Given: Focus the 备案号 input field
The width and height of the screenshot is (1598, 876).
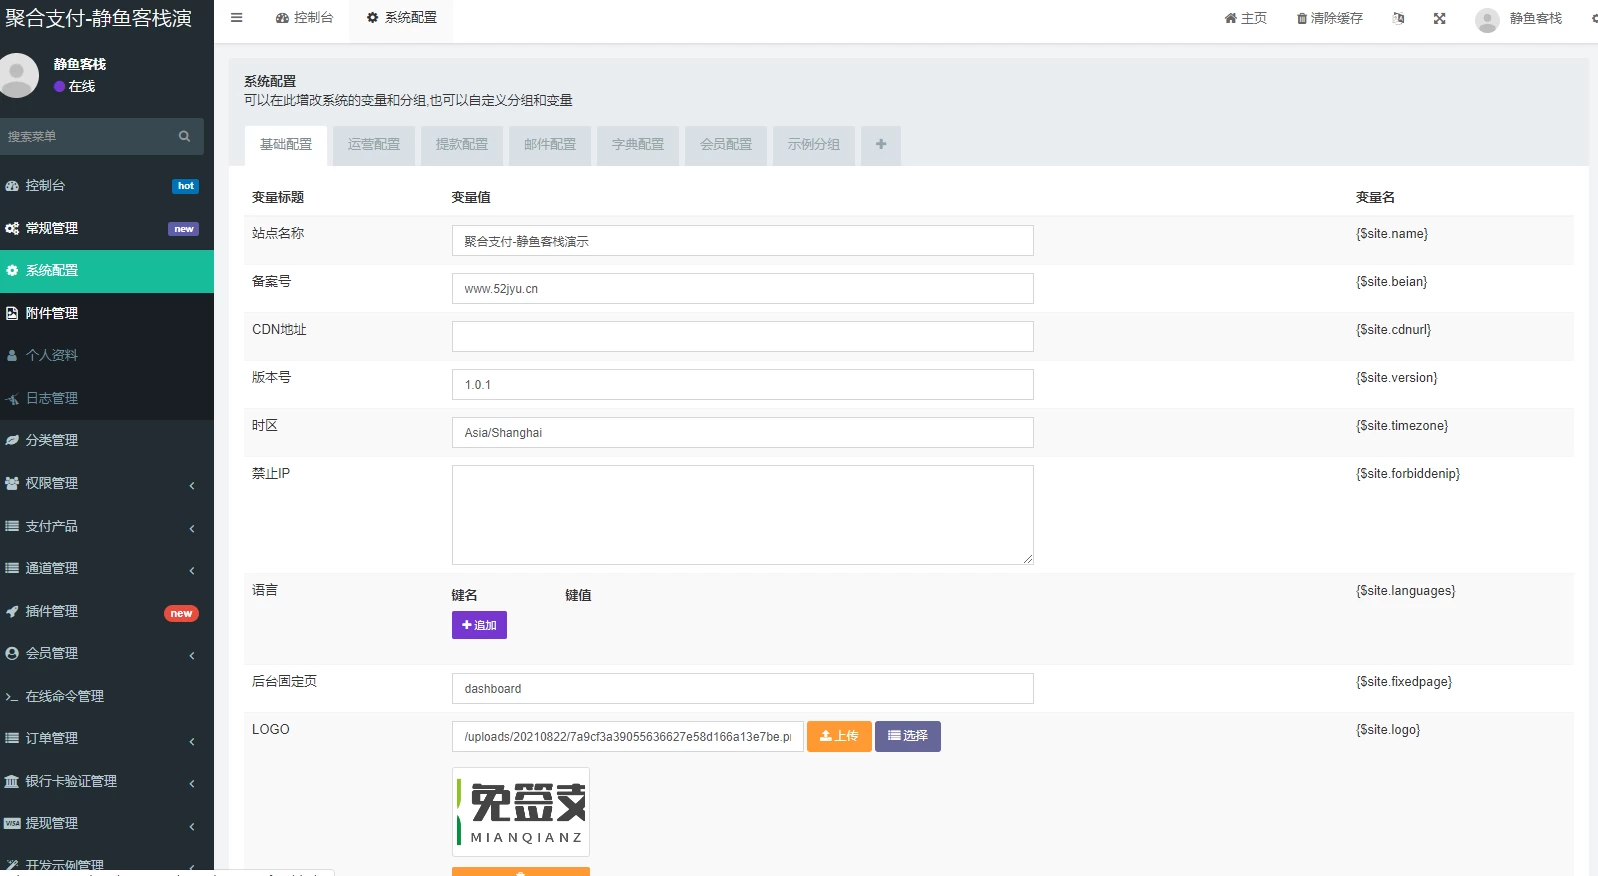Looking at the screenshot, I should point(742,289).
